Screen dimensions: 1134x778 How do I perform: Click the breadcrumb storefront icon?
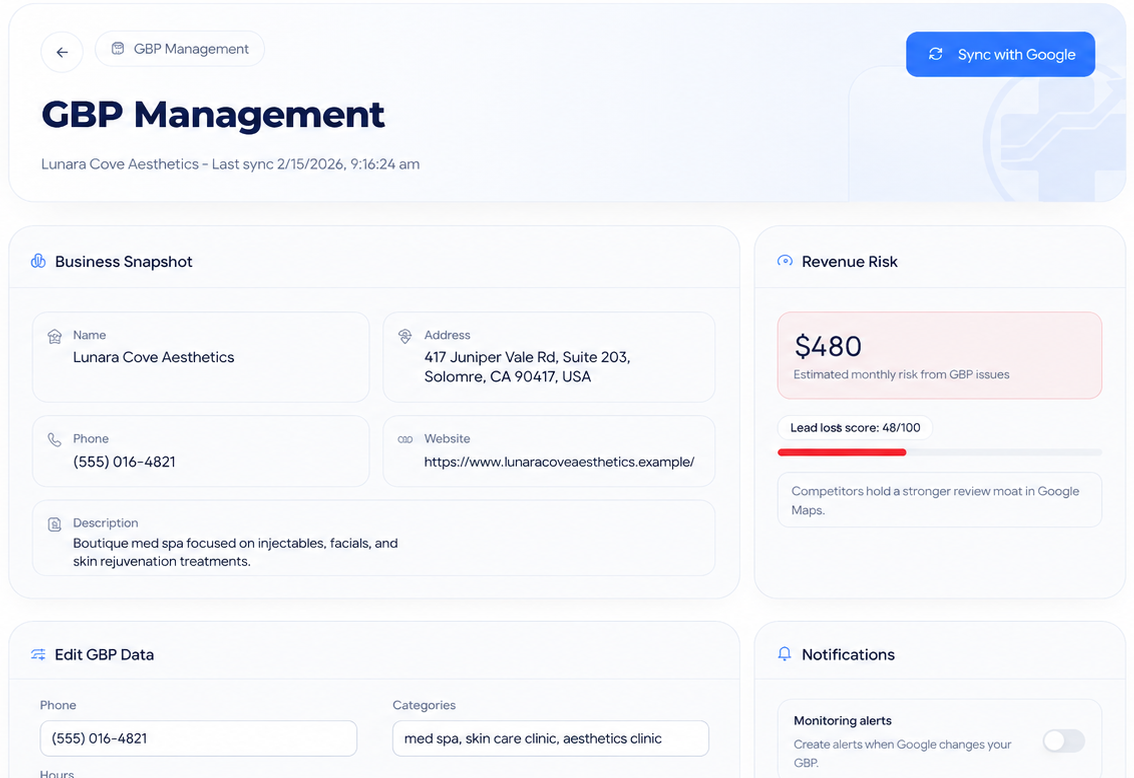117,48
